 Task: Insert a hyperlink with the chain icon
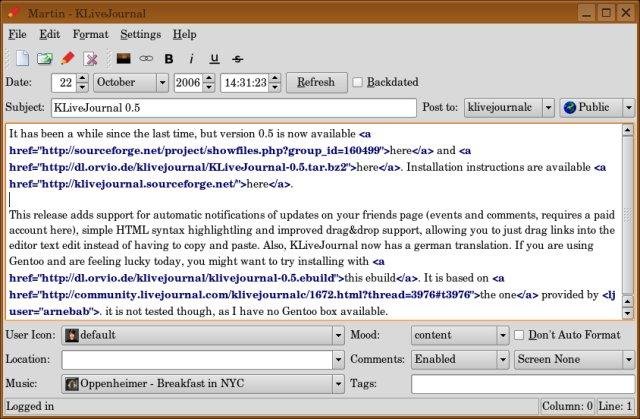point(146,59)
